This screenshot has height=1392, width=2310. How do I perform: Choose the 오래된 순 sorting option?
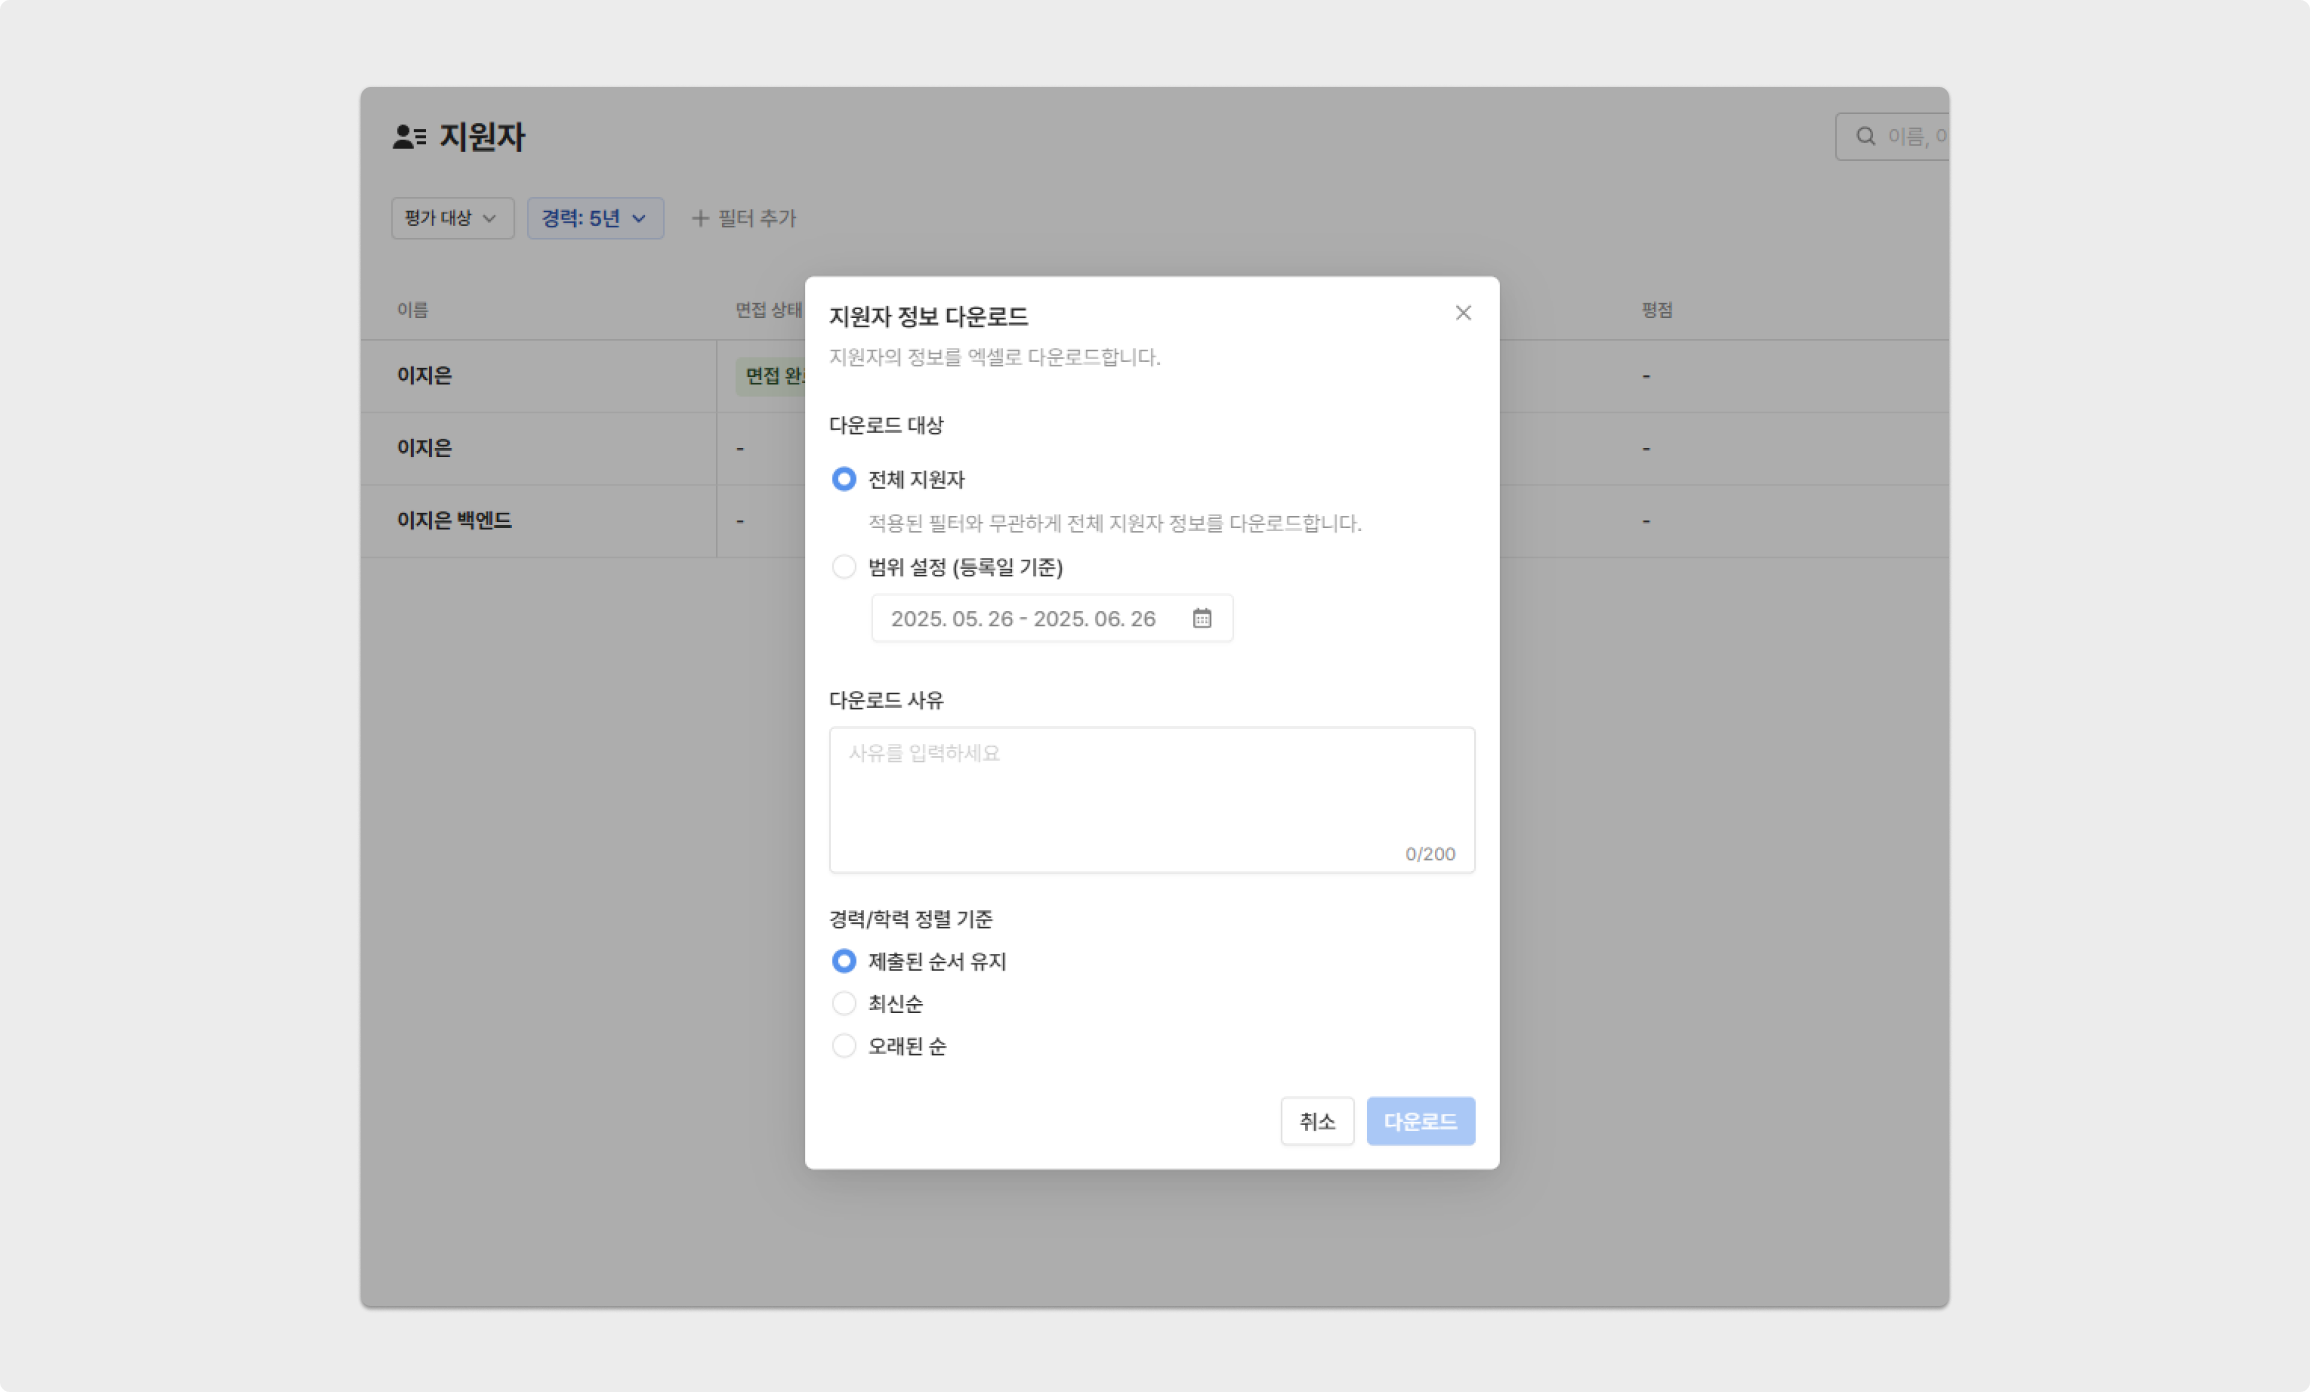(844, 1046)
